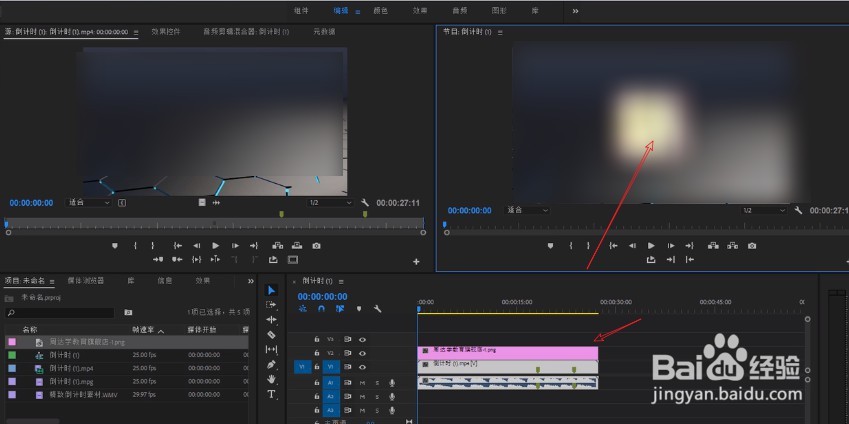The image size is (849, 424).
Task: Switch to 图形 workspace tab
Action: (499, 10)
